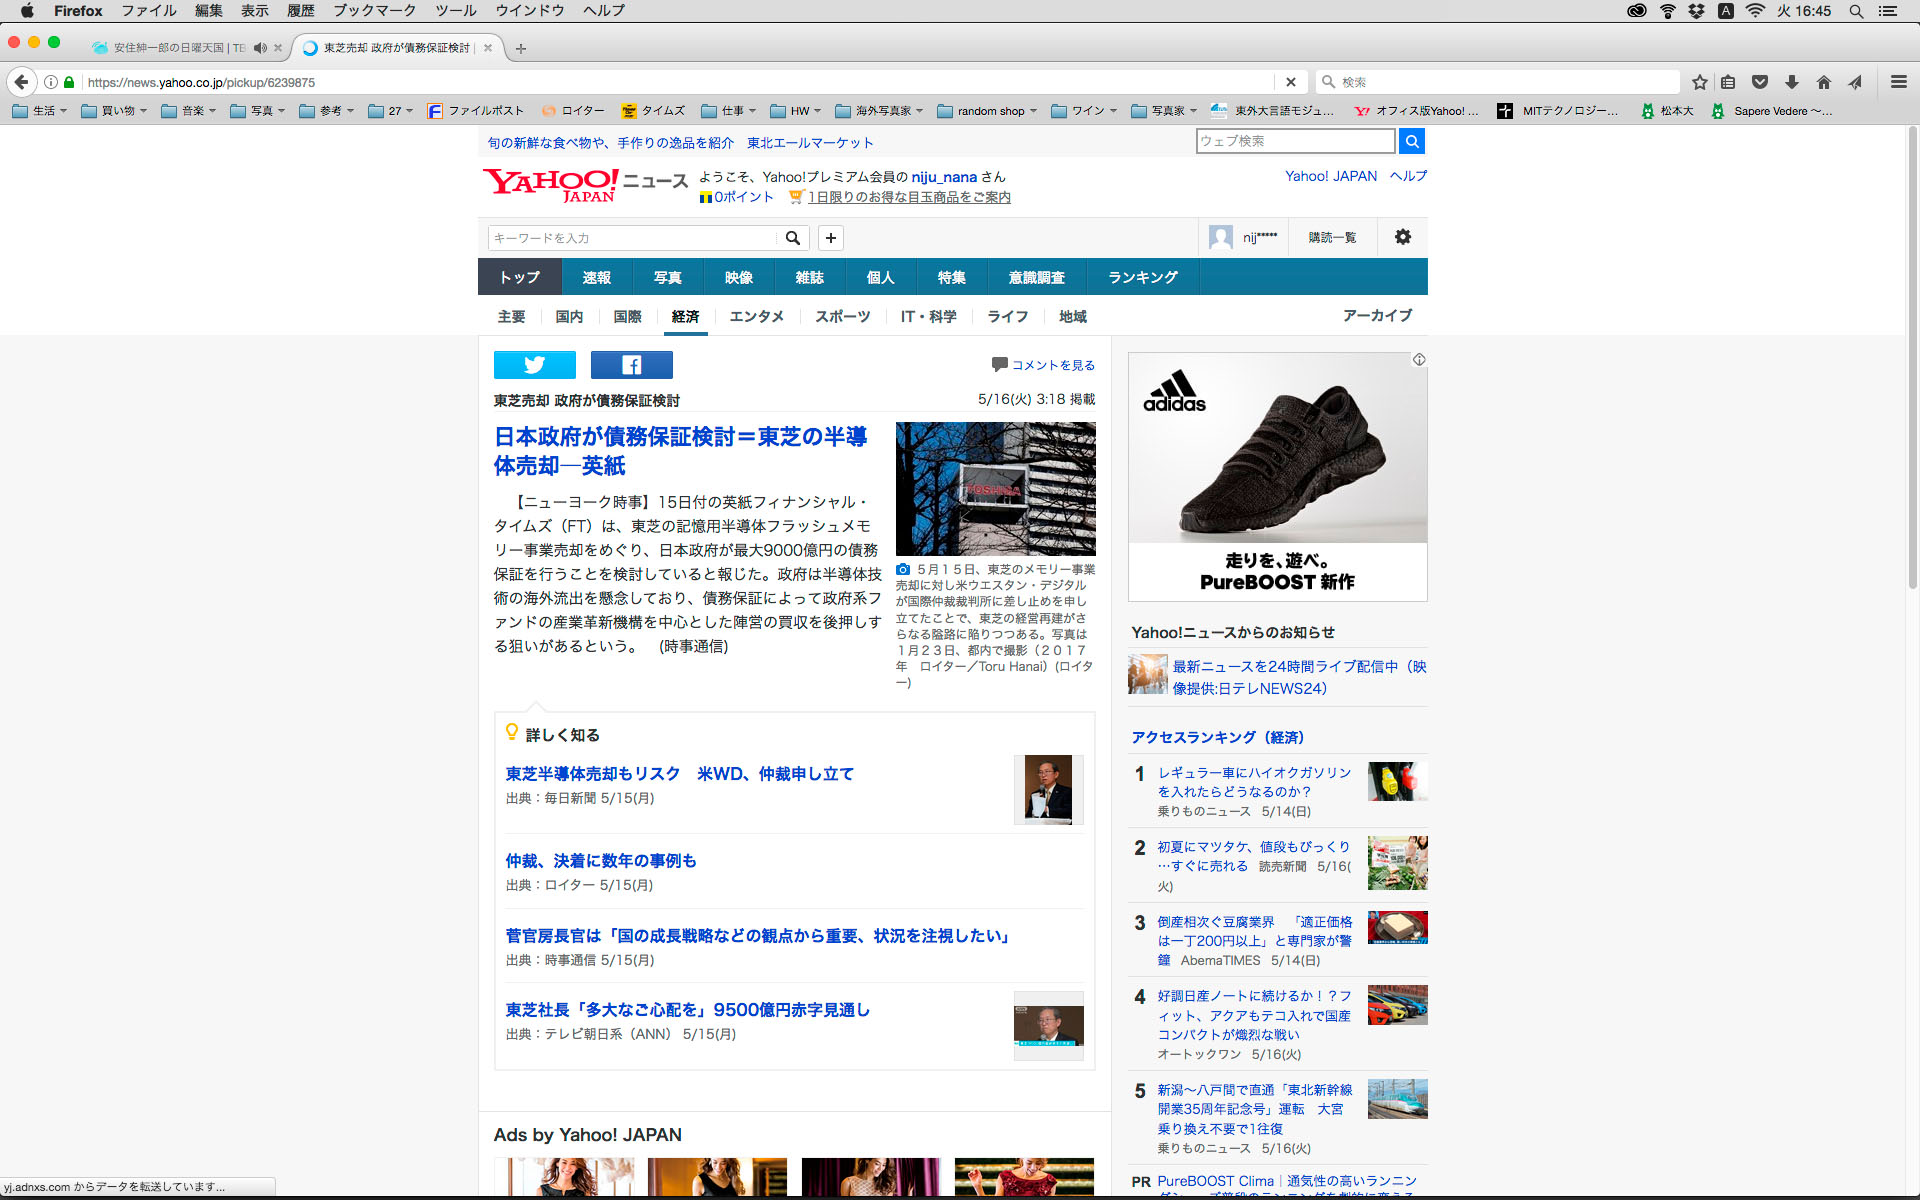1920x1200 pixels.
Task: Open Yahoo News settings gear
Action: (x=1402, y=237)
